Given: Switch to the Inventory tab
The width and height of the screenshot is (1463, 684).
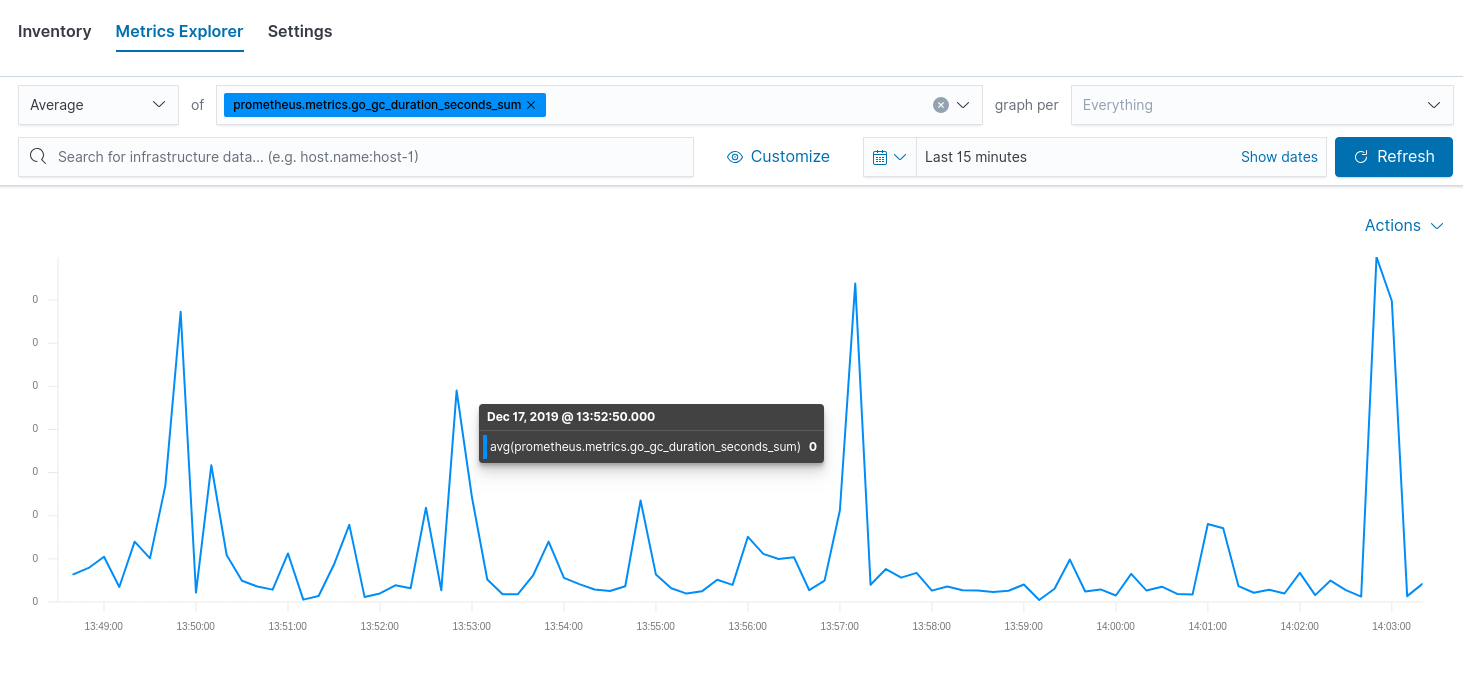Looking at the screenshot, I should [55, 31].
